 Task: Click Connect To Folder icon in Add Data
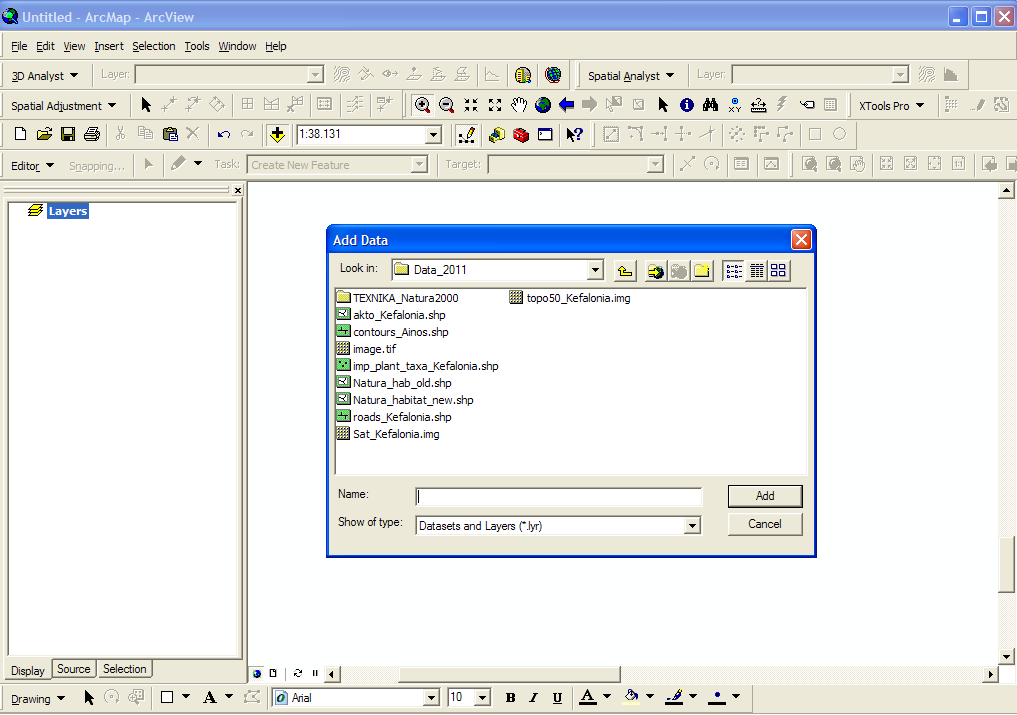(656, 271)
